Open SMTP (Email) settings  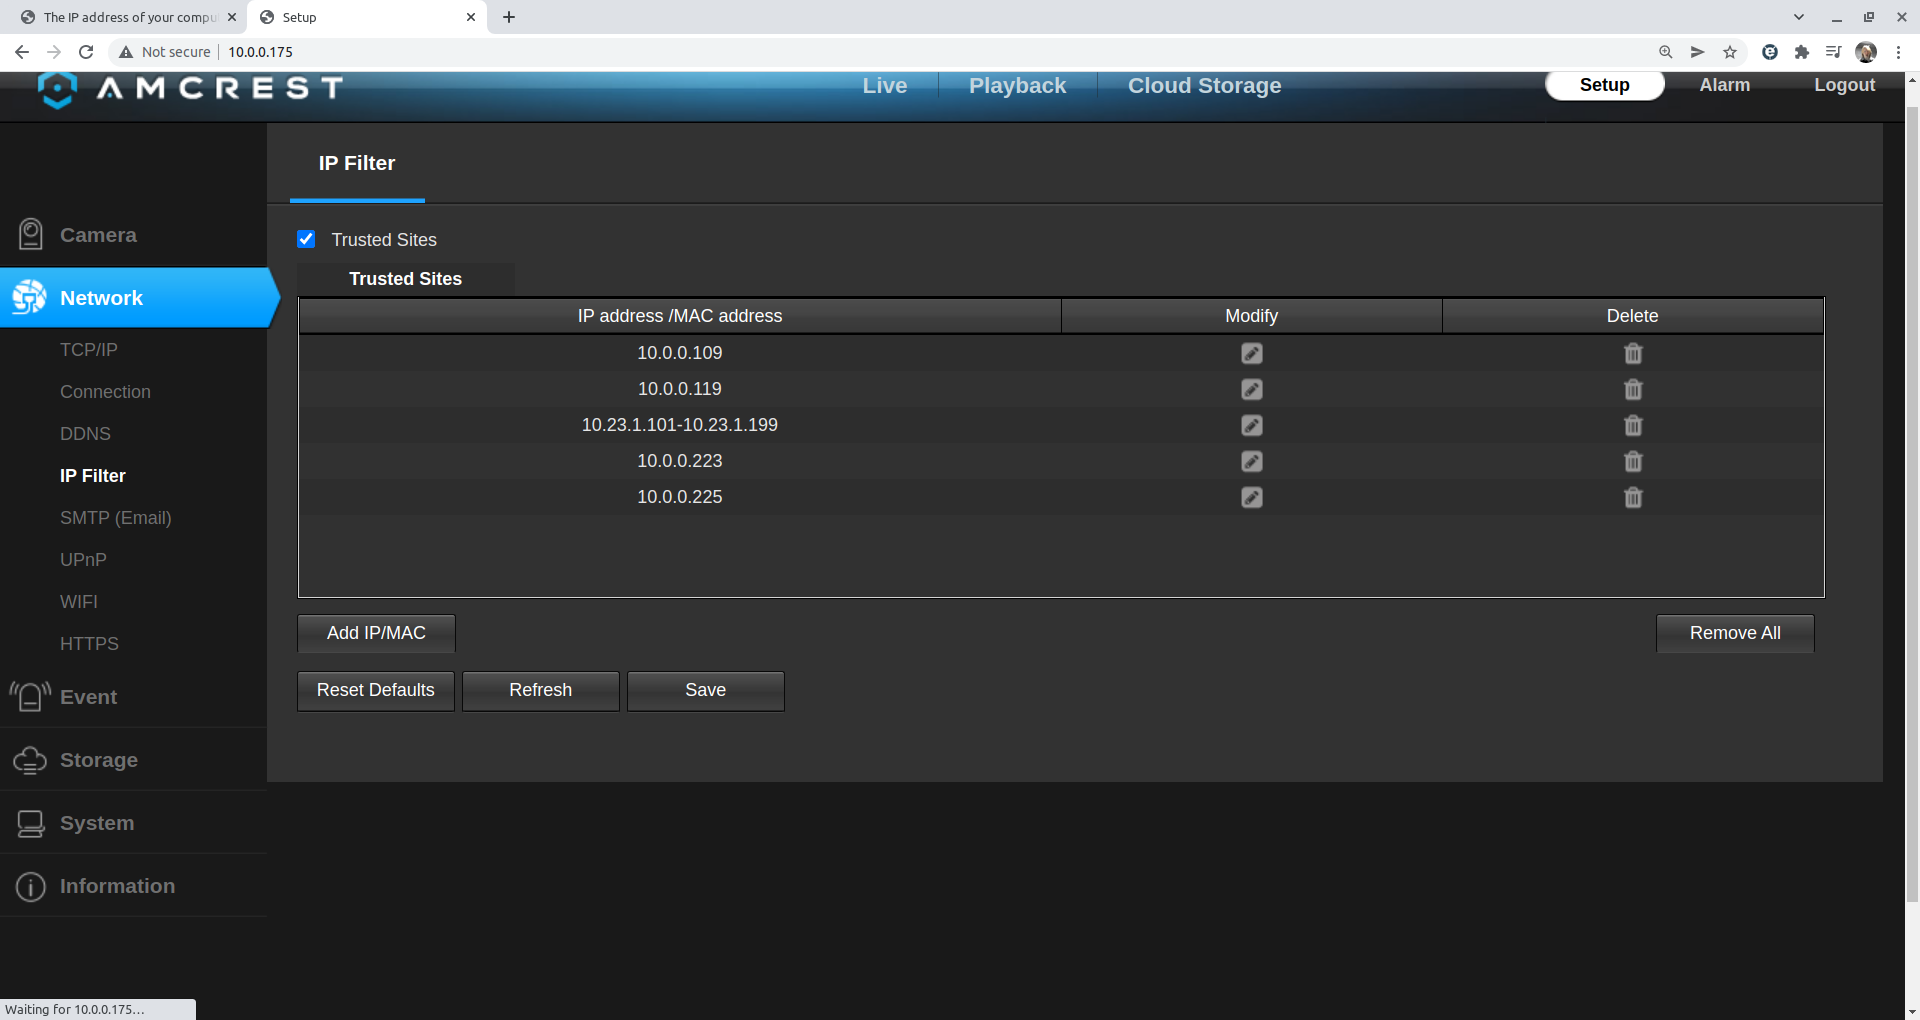pyautogui.click(x=116, y=518)
